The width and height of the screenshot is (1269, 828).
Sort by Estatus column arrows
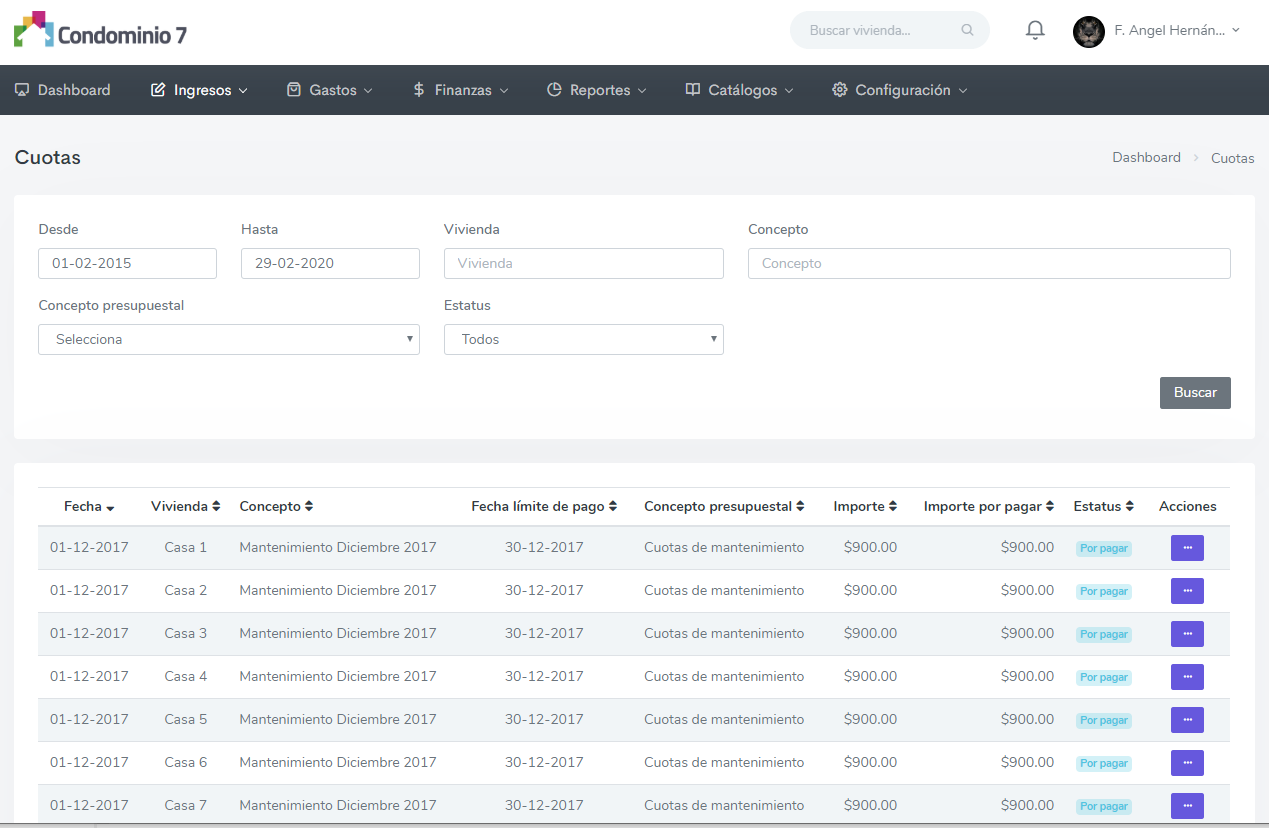(x=1129, y=507)
